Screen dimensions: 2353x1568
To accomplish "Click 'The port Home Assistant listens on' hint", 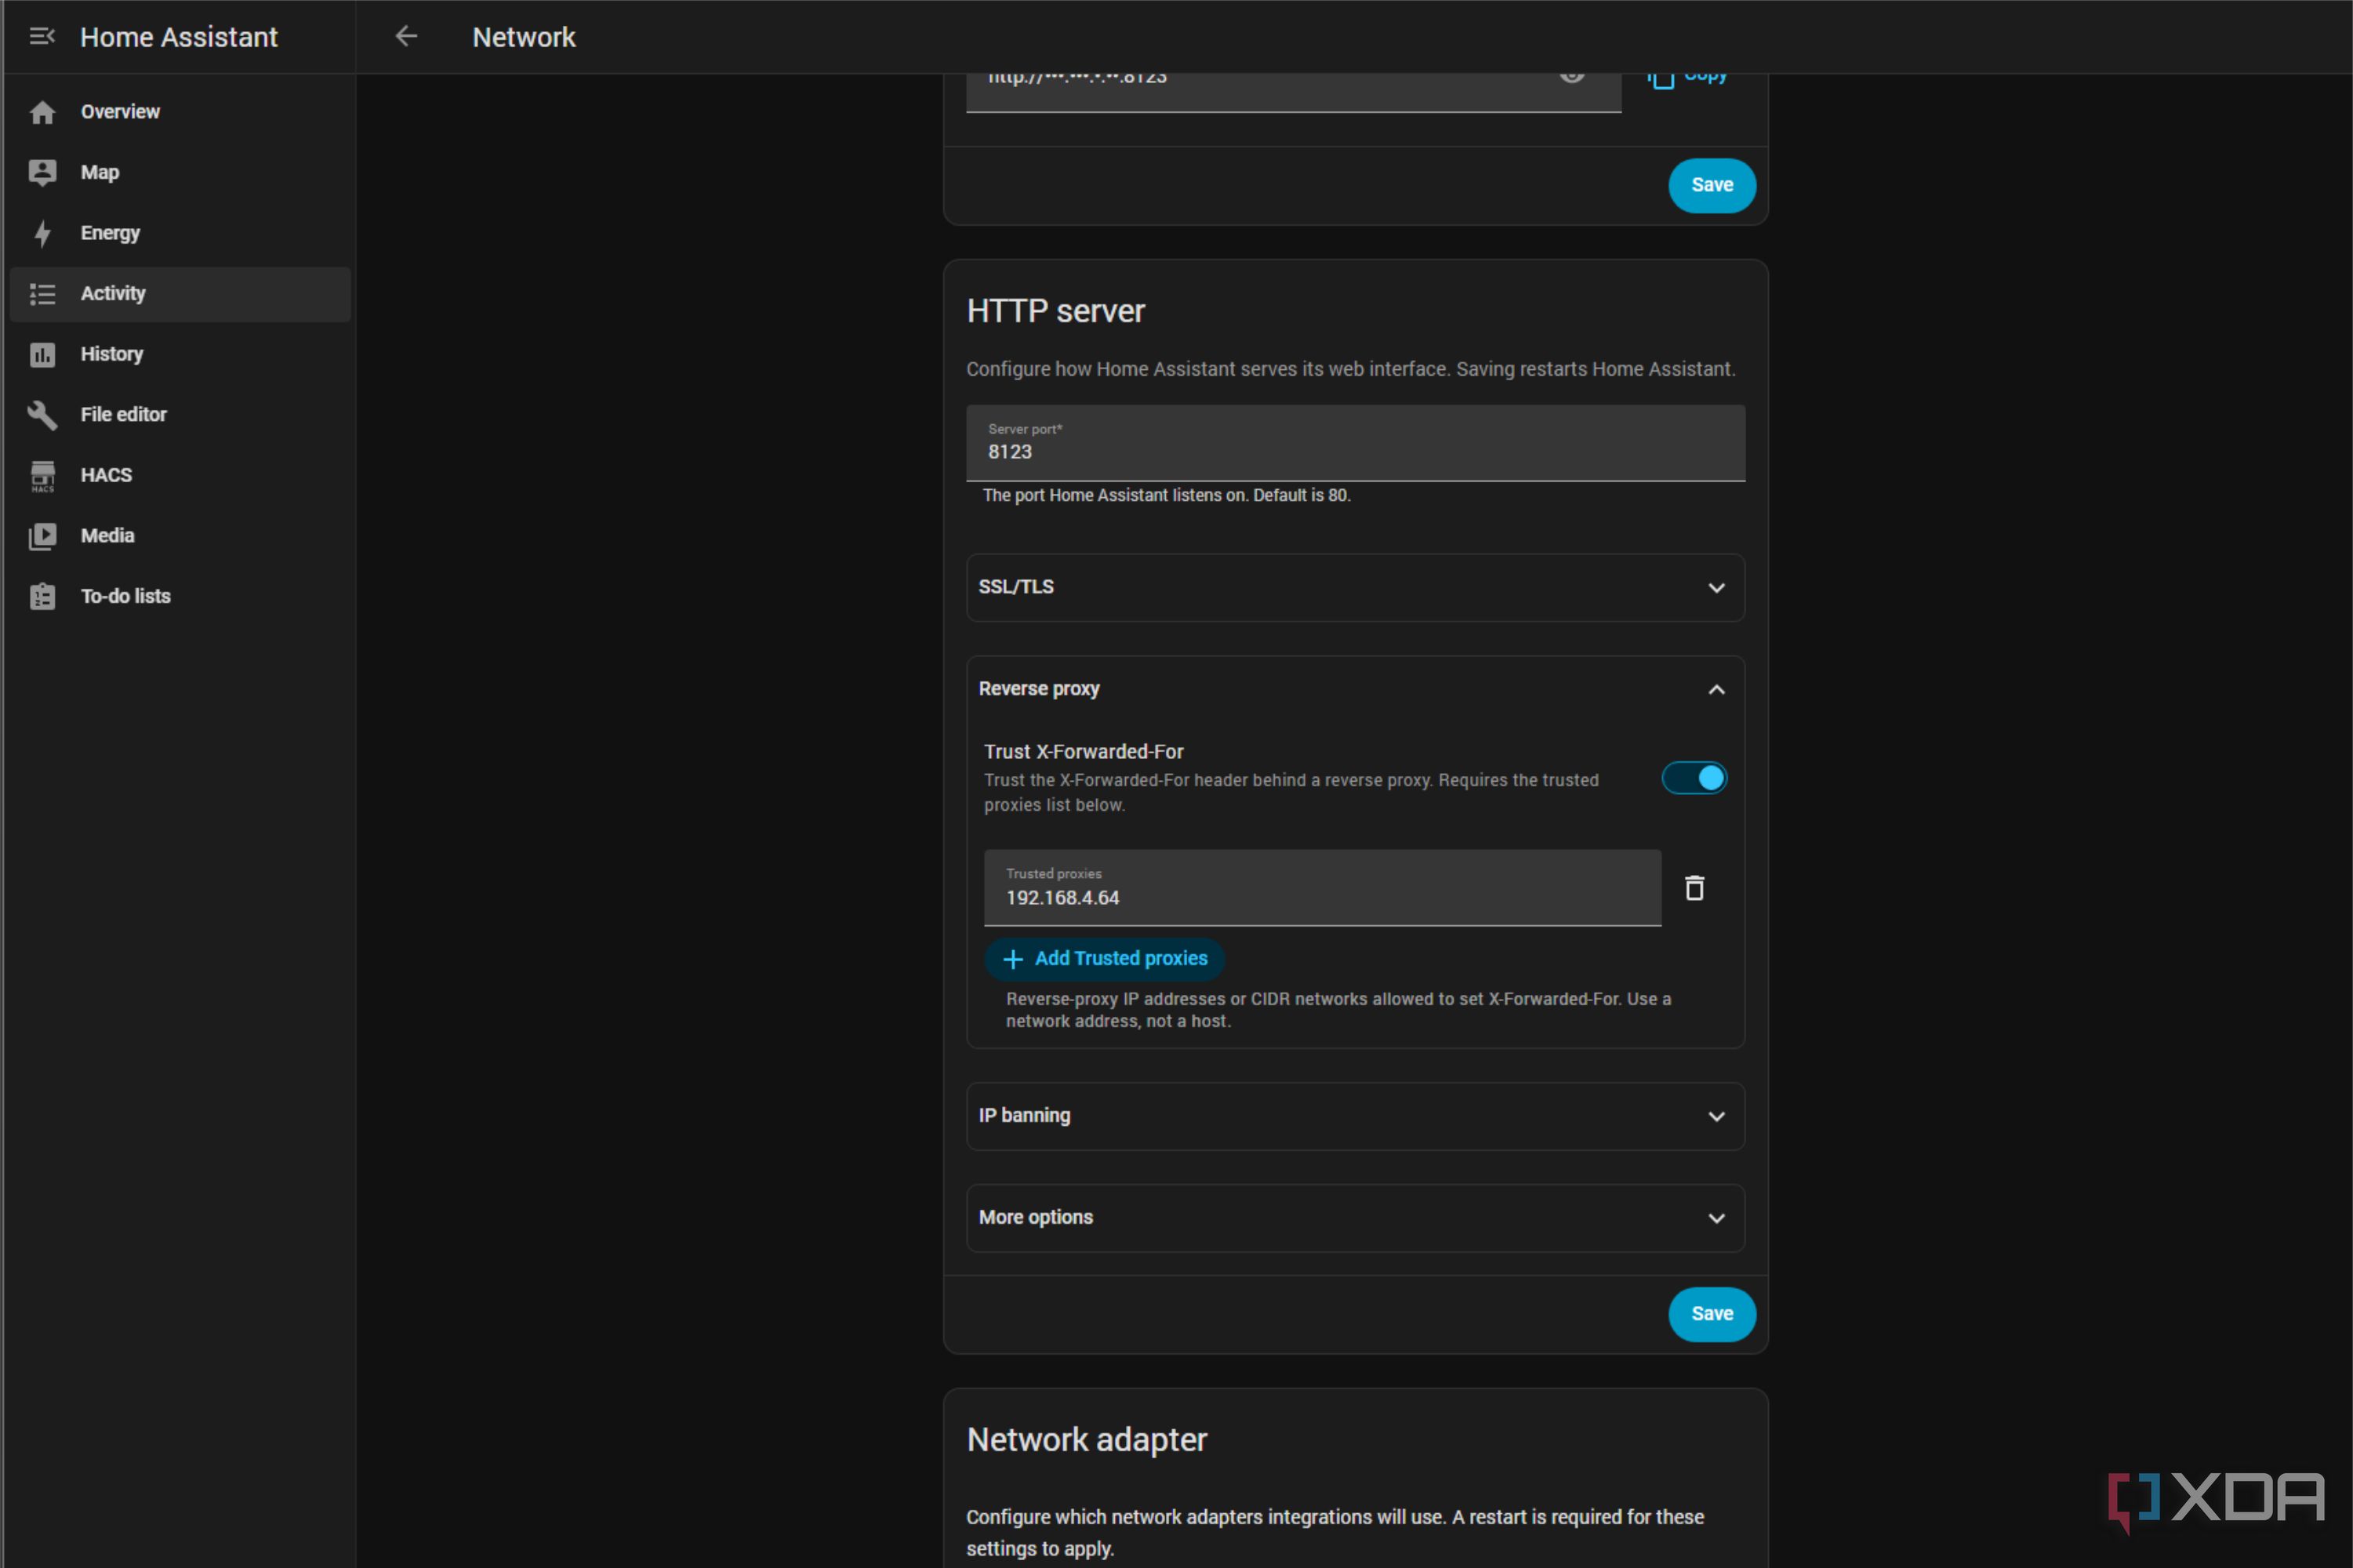I will click(x=1166, y=495).
